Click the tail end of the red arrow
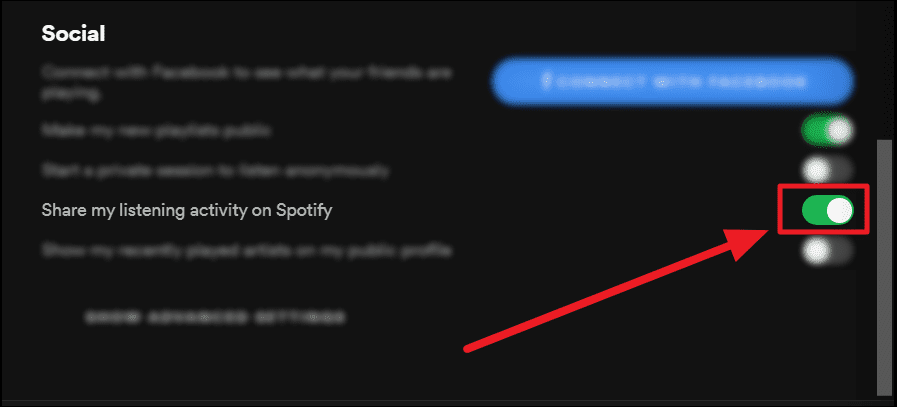The width and height of the screenshot is (897, 407). 469,347
